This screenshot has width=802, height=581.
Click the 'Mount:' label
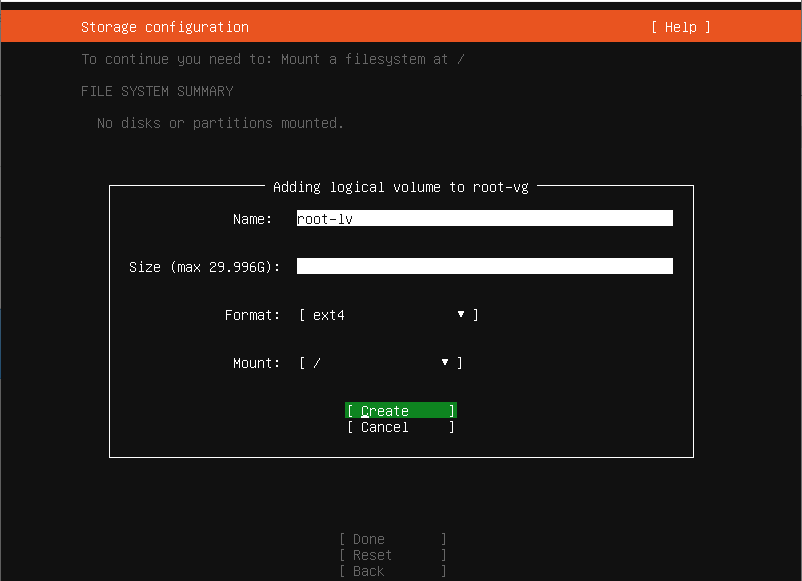[x=256, y=363]
